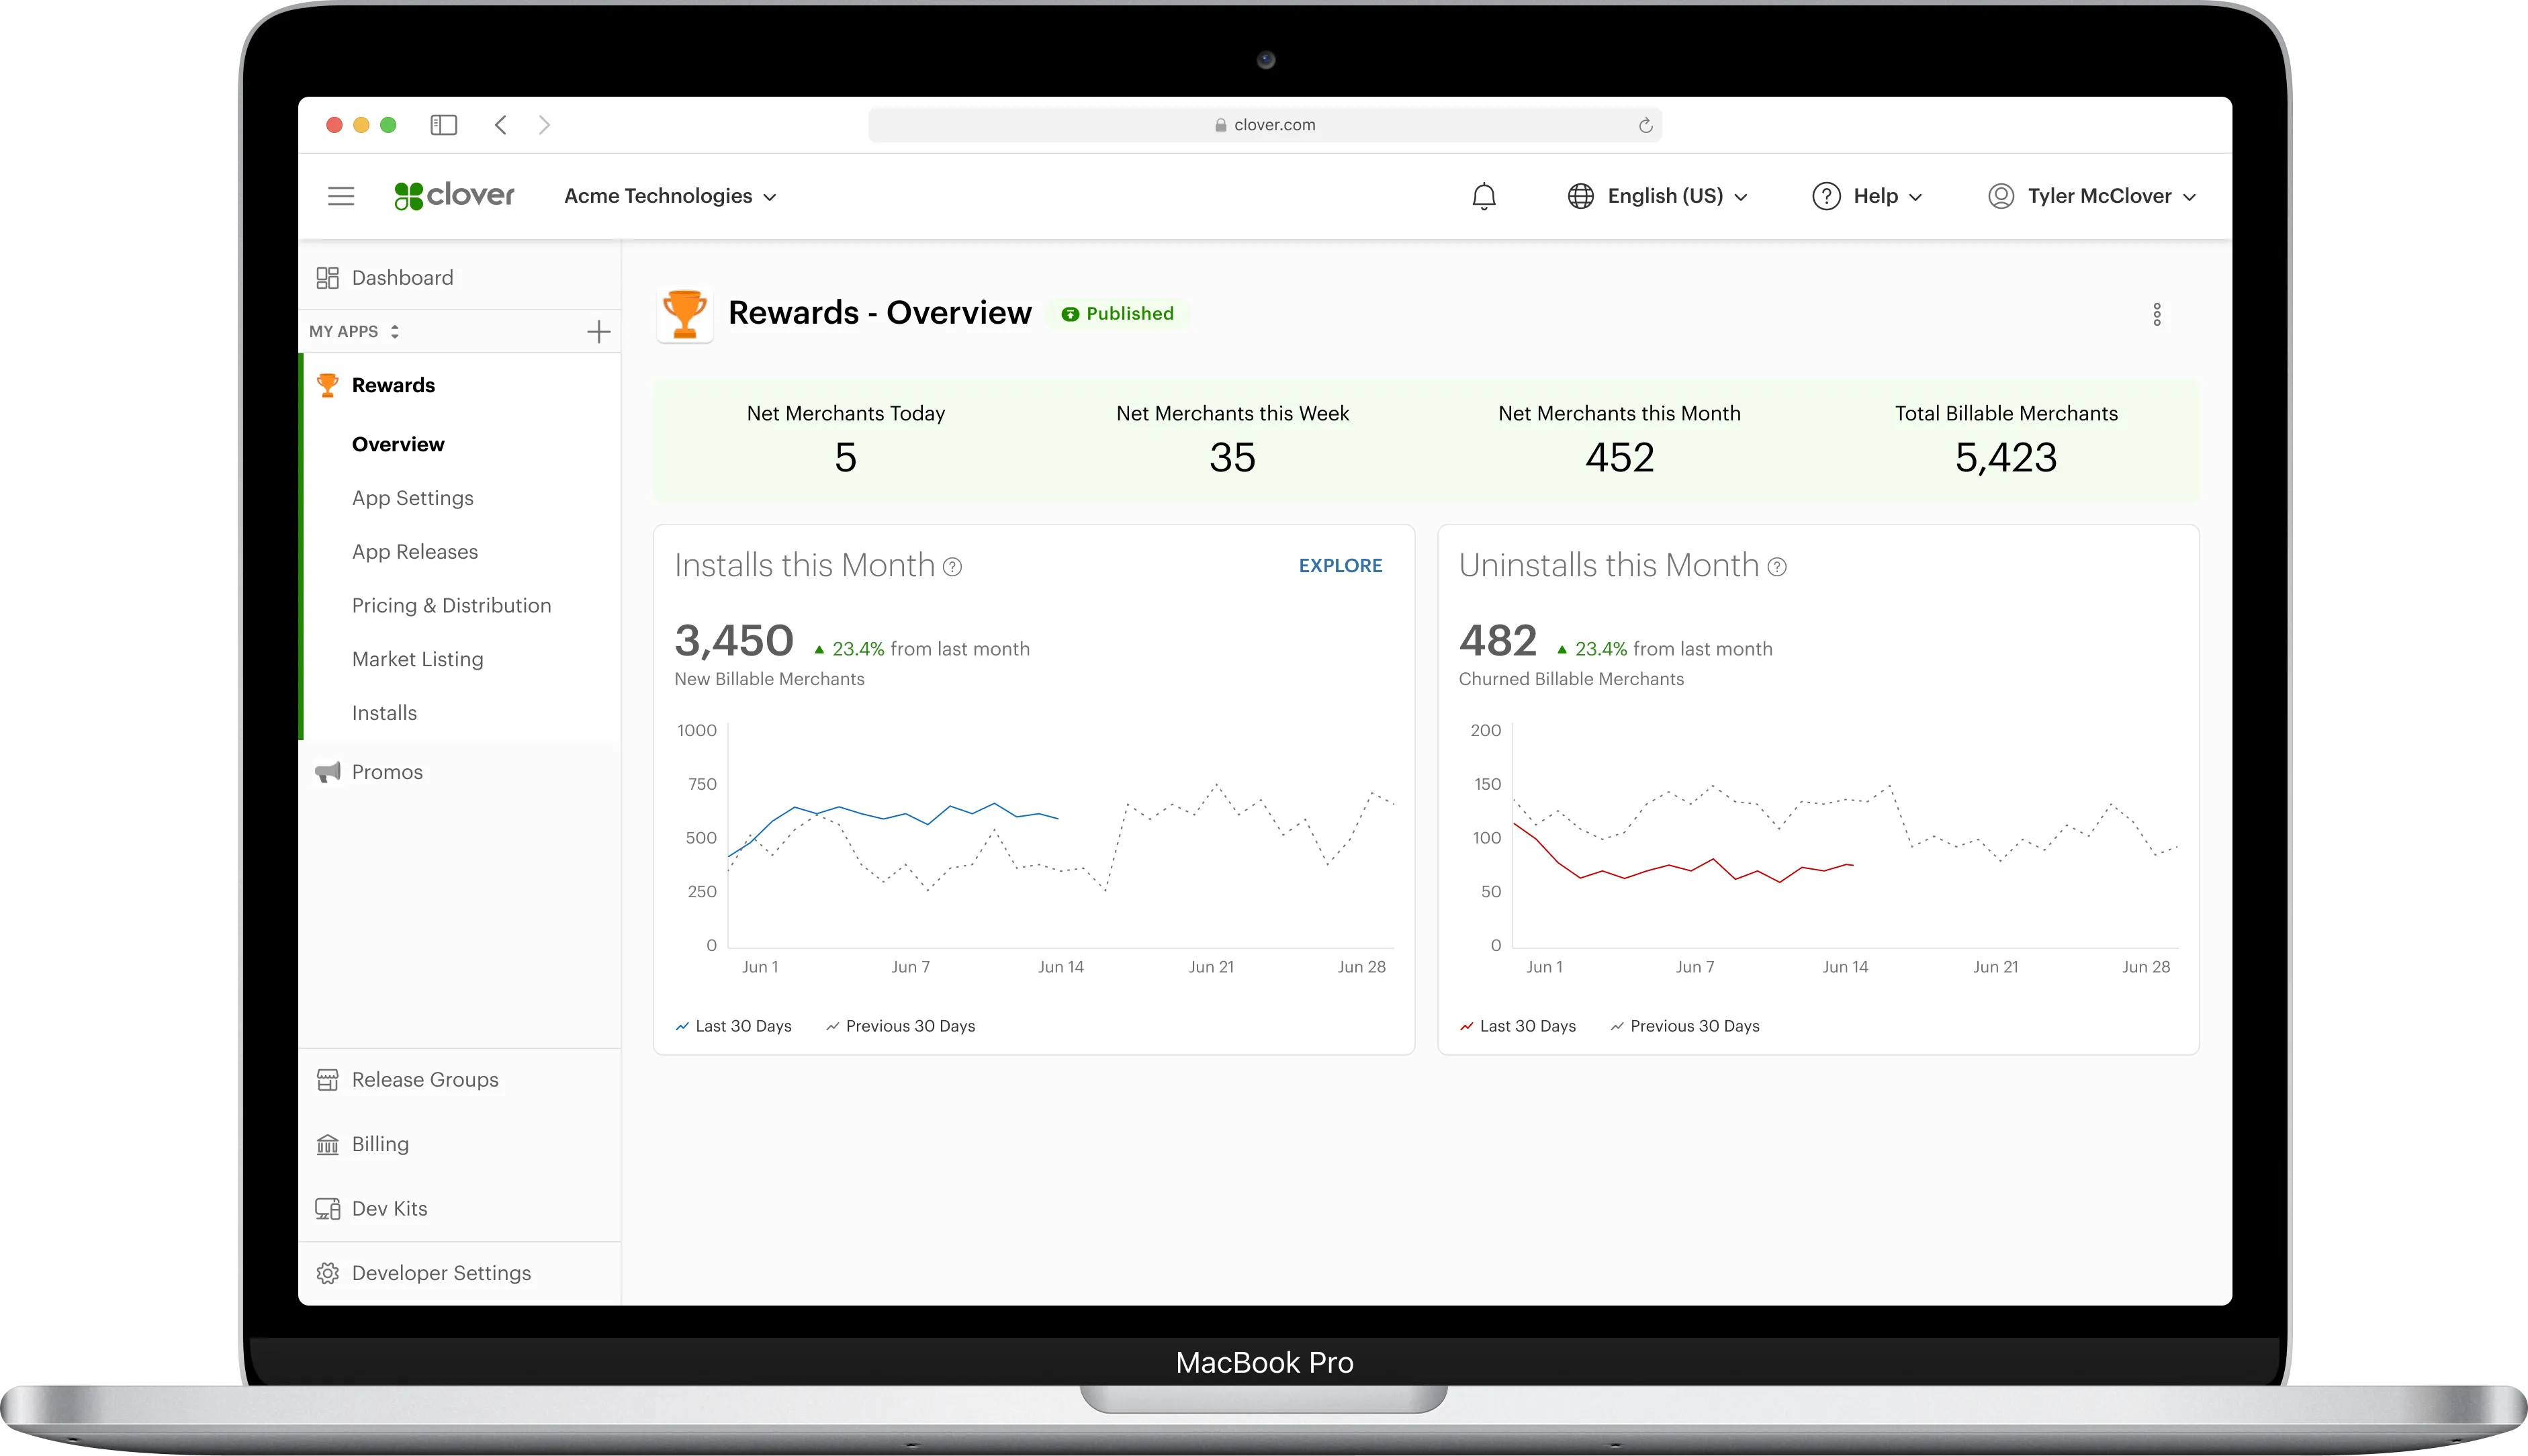The image size is (2528, 1456).
Task: Go to Pricing & Distribution page
Action: coord(451,605)
